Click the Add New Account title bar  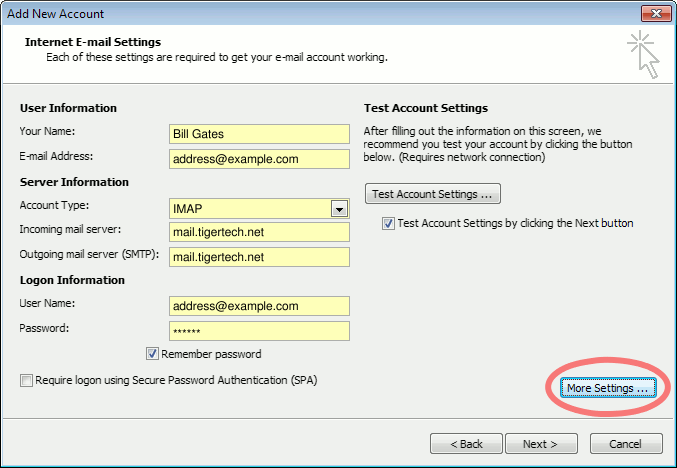300,13
